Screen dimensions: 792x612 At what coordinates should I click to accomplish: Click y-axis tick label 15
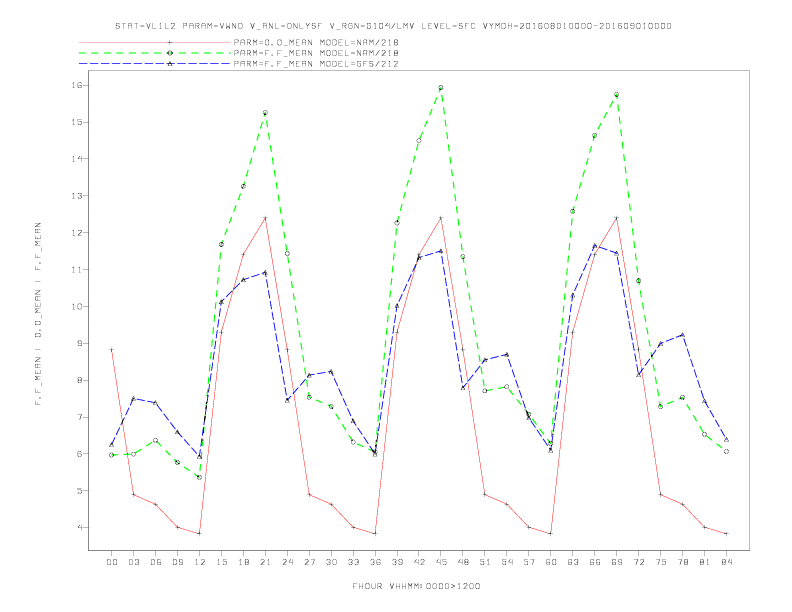click(77, 122)
